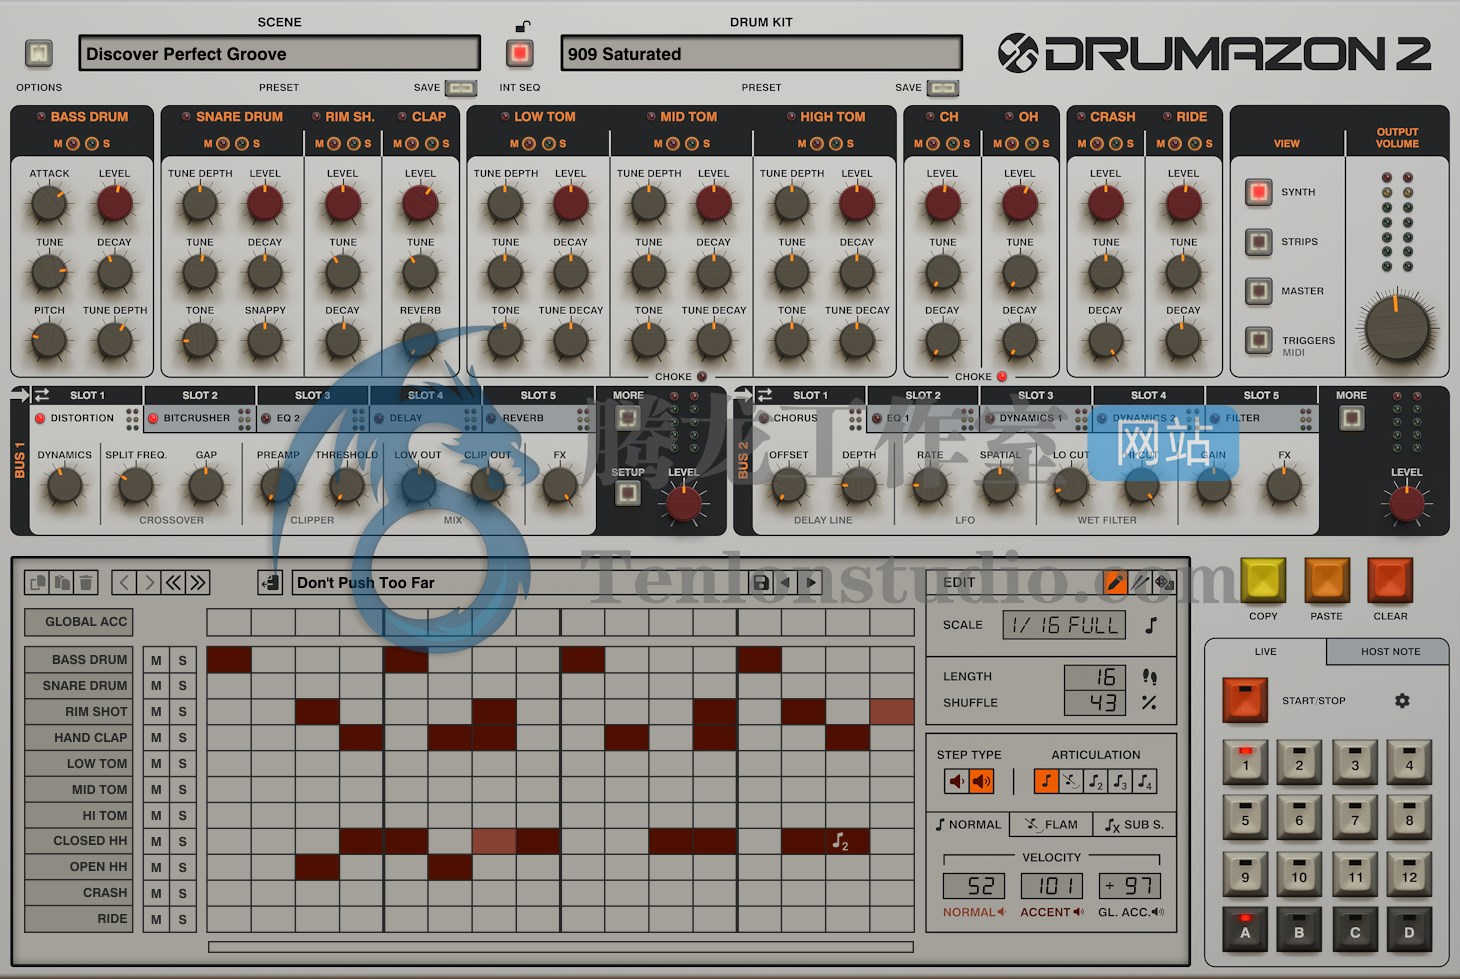Image resolution: width=1460 pixels, height=979 pixels.
Task: Enable the MASTER view button
Action: (x=1259, y=291)
